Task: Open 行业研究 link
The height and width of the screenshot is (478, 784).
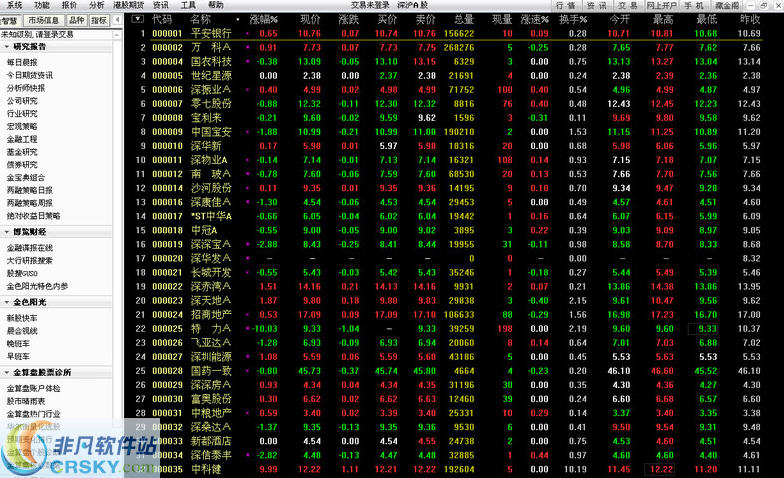Action: [22, 114]
